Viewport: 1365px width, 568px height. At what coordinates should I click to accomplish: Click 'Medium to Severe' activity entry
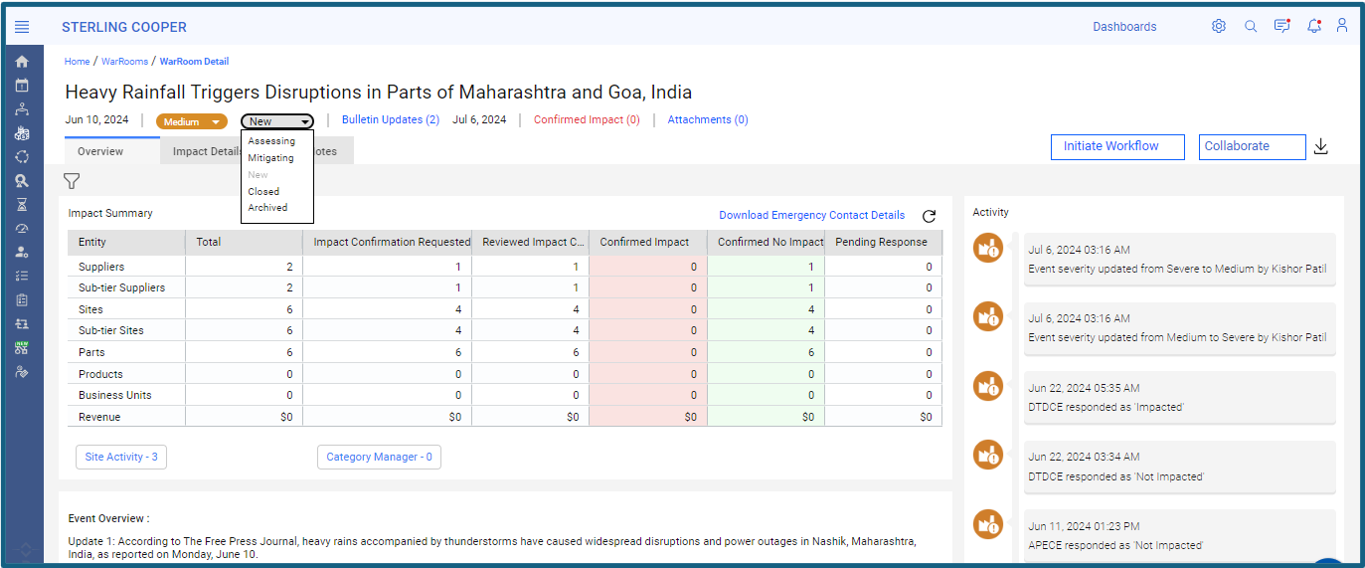[1179, 328]
